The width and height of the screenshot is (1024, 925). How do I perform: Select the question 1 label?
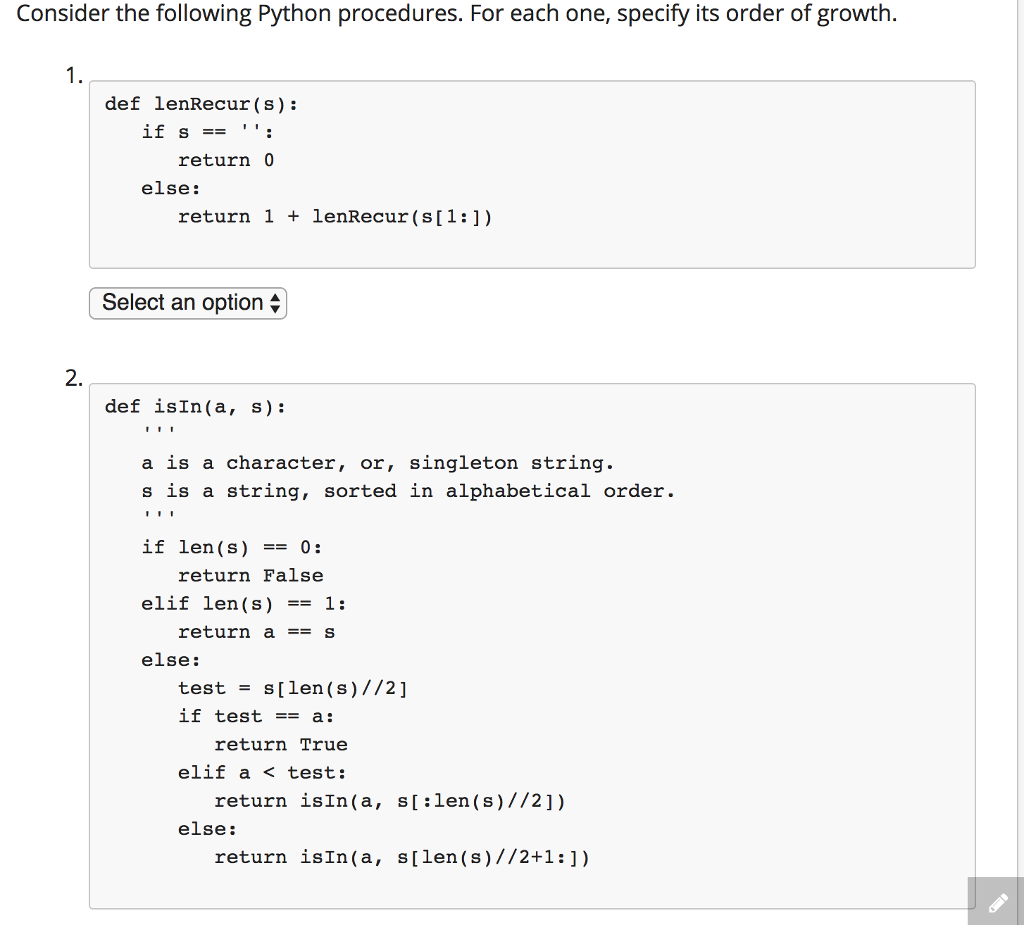[71, 74]
